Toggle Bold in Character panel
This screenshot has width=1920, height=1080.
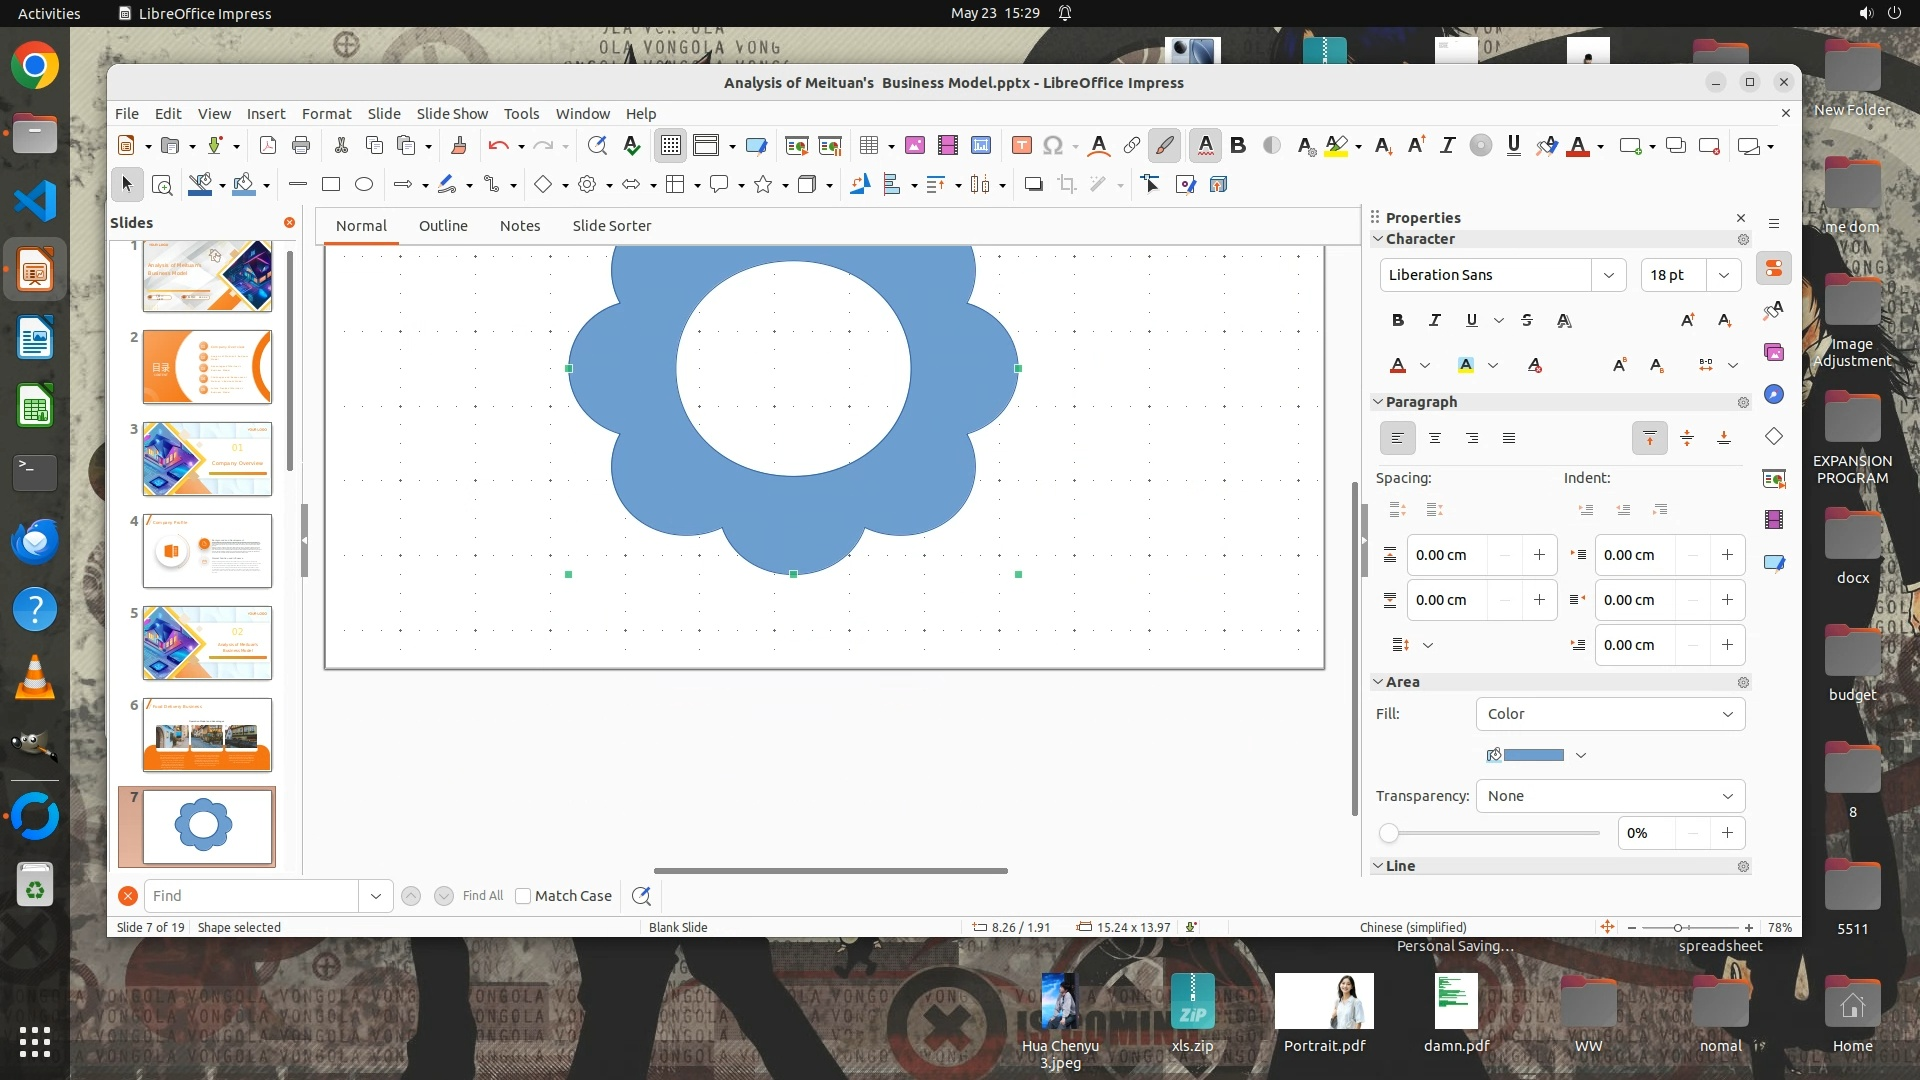1397,320
